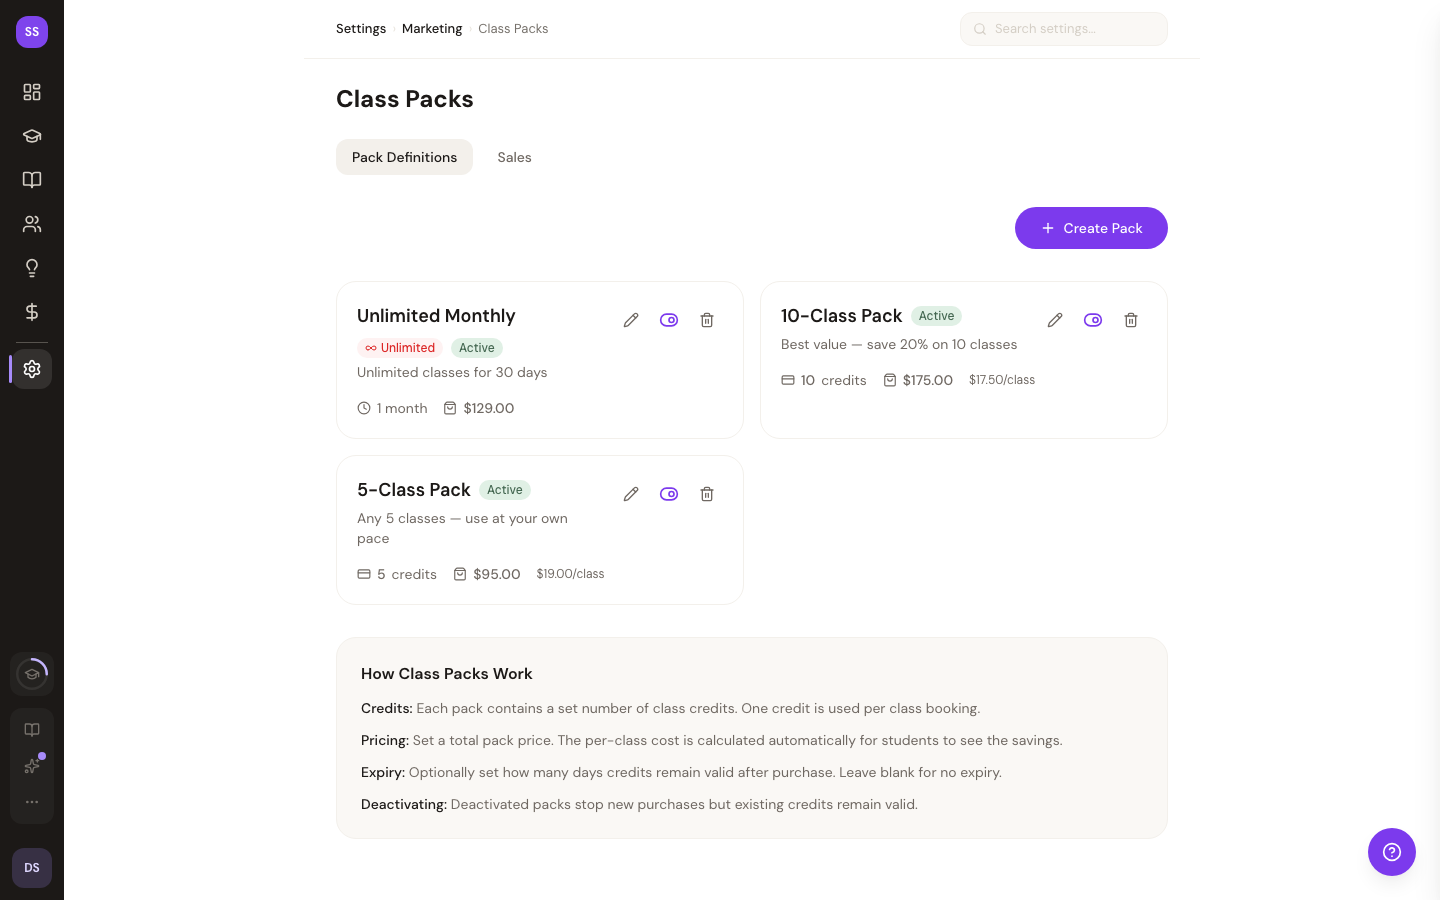Toggle the 5-Class Pack active switch
The image size is (1440, 900).
669,494
